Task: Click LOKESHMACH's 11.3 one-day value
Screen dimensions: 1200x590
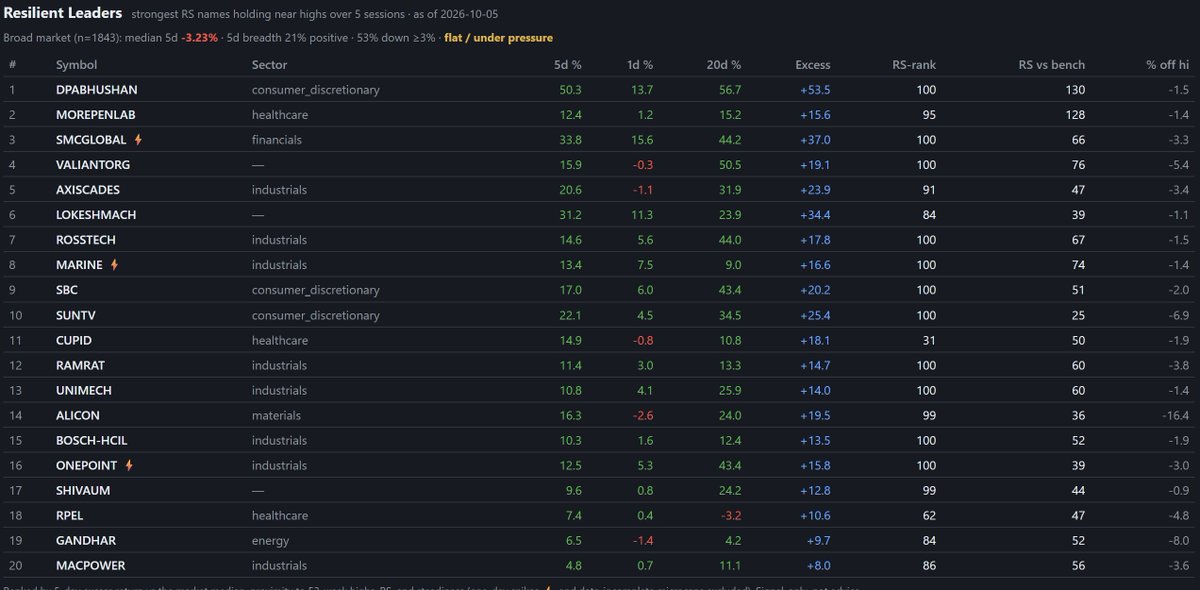Action: point(641,215)
